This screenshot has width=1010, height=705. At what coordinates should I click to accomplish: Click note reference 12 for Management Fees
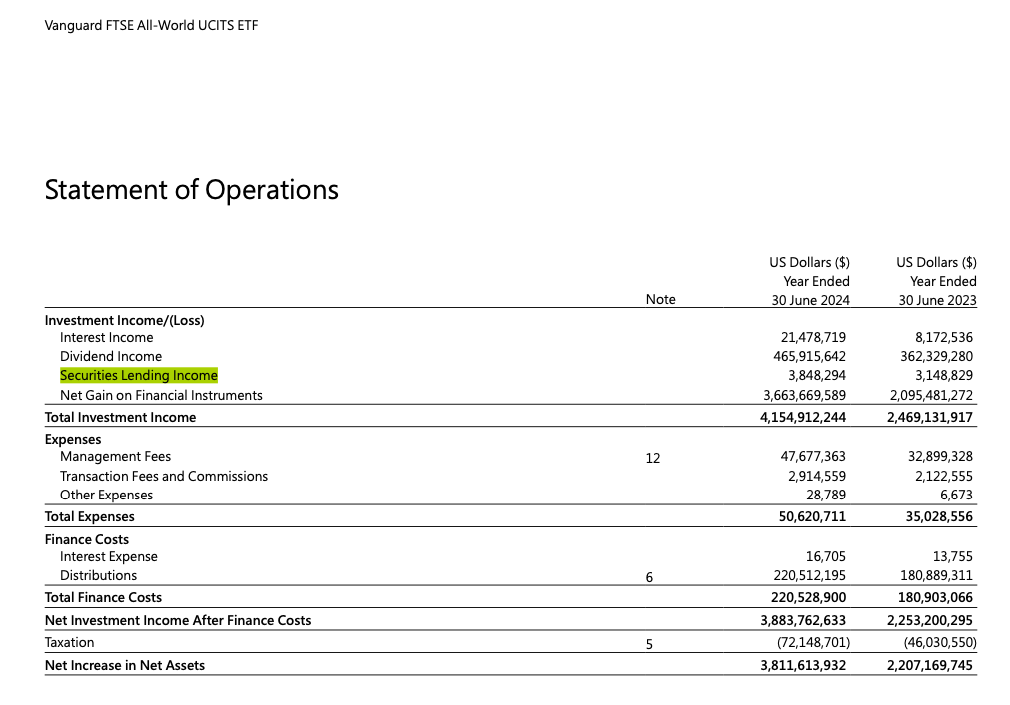[x=653, y=458]
